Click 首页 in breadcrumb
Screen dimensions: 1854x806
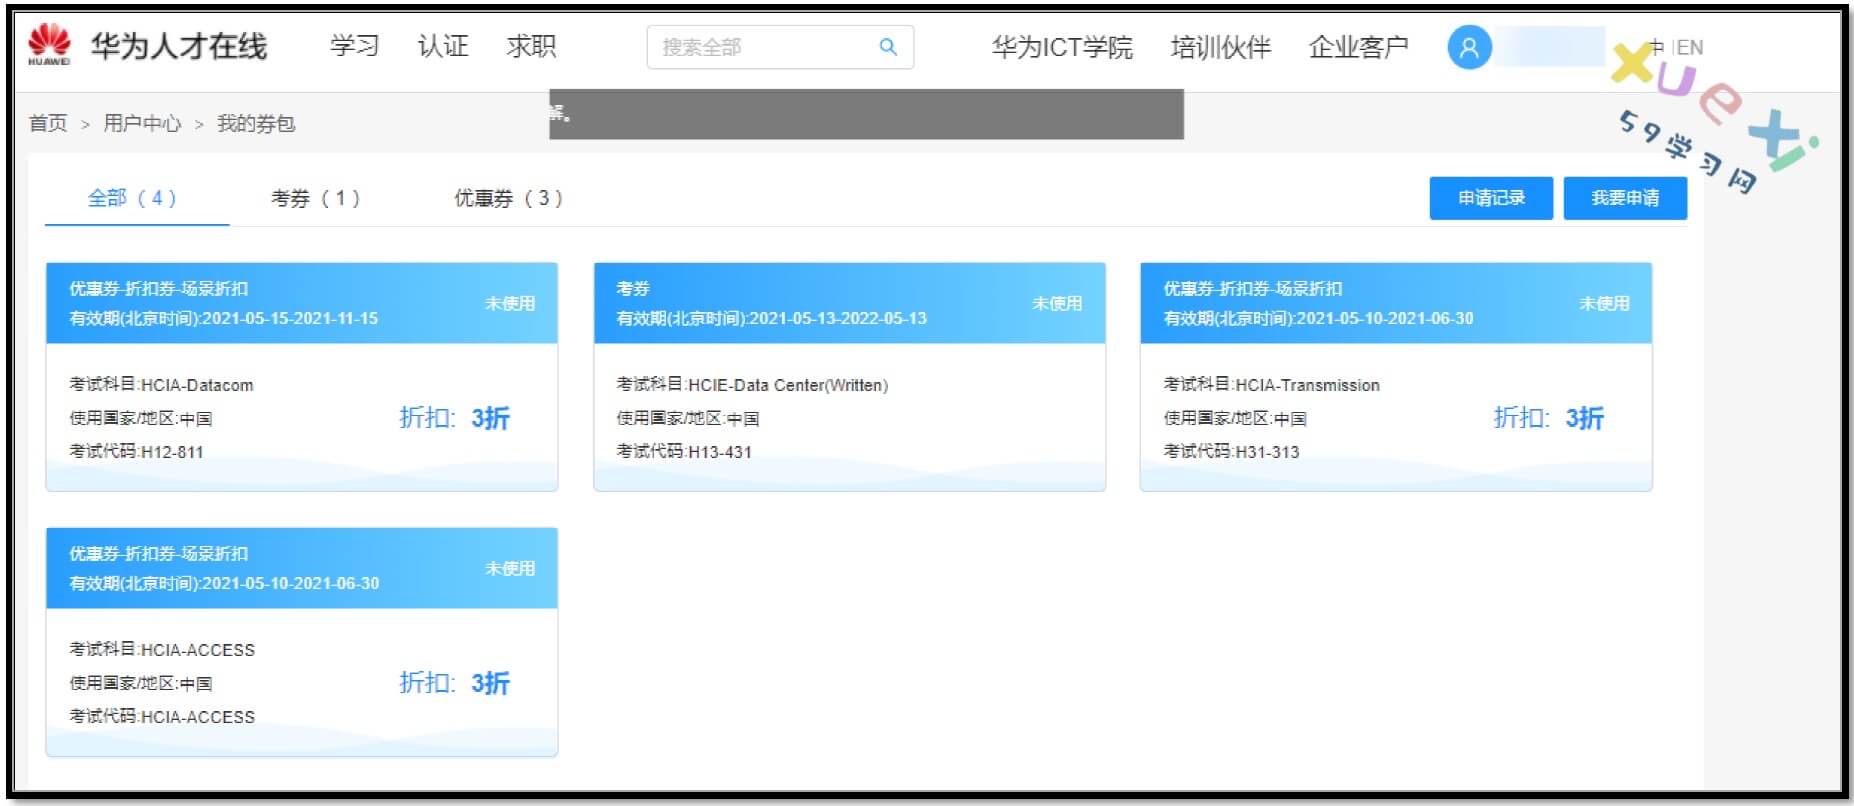48,123
